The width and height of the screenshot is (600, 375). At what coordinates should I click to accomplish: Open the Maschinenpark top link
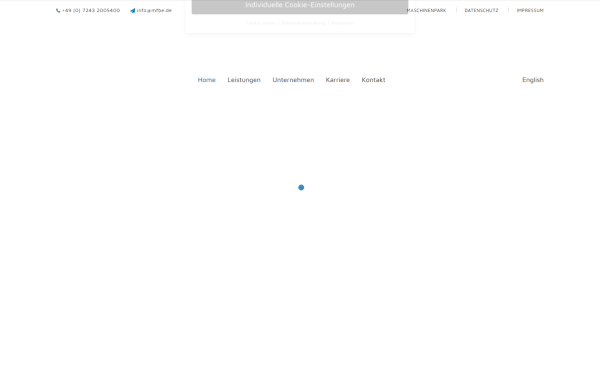pos(426,10)
